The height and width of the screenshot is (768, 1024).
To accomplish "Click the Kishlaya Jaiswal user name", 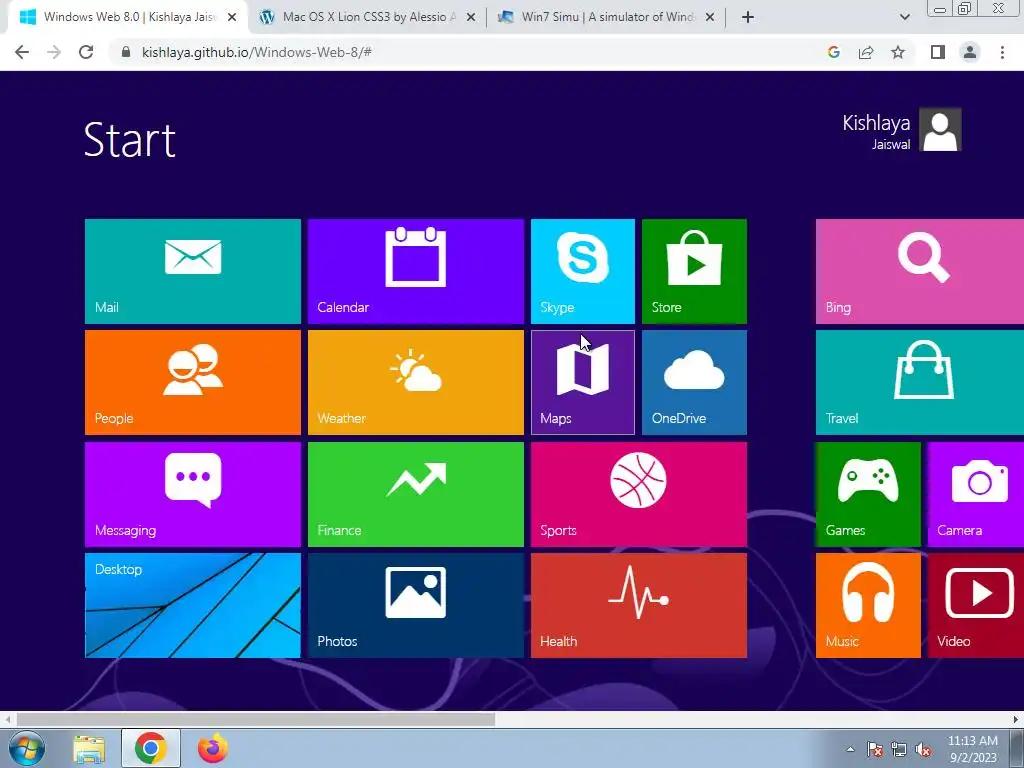I will 876,132.
